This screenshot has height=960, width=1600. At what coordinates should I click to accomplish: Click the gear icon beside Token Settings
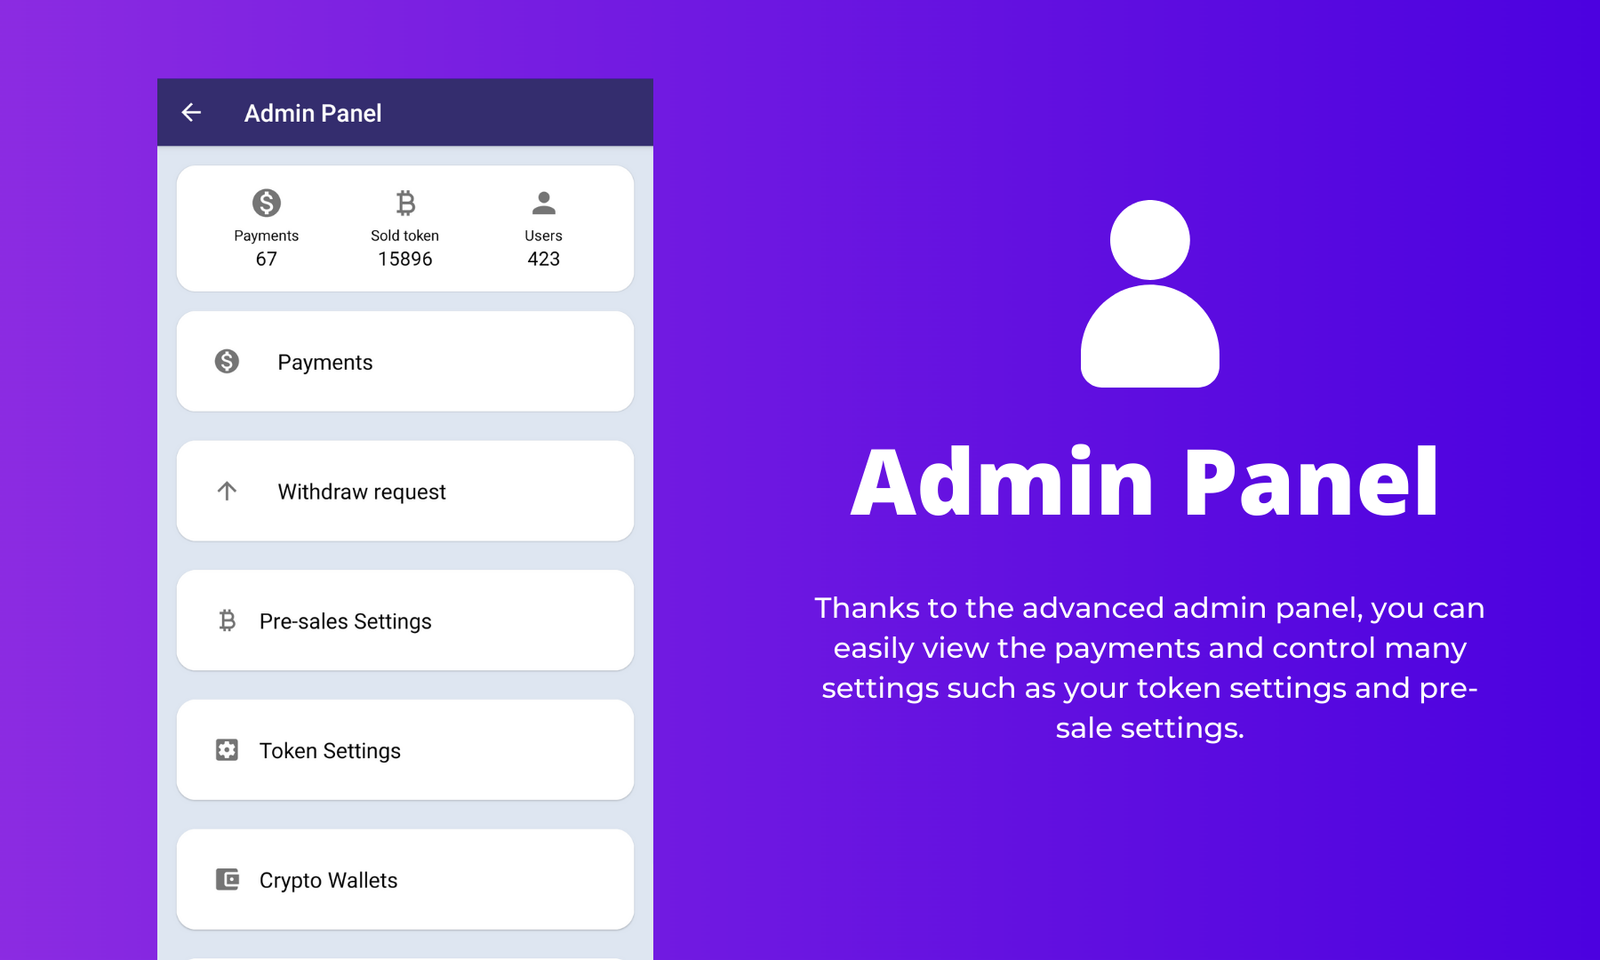click(227, 750)
